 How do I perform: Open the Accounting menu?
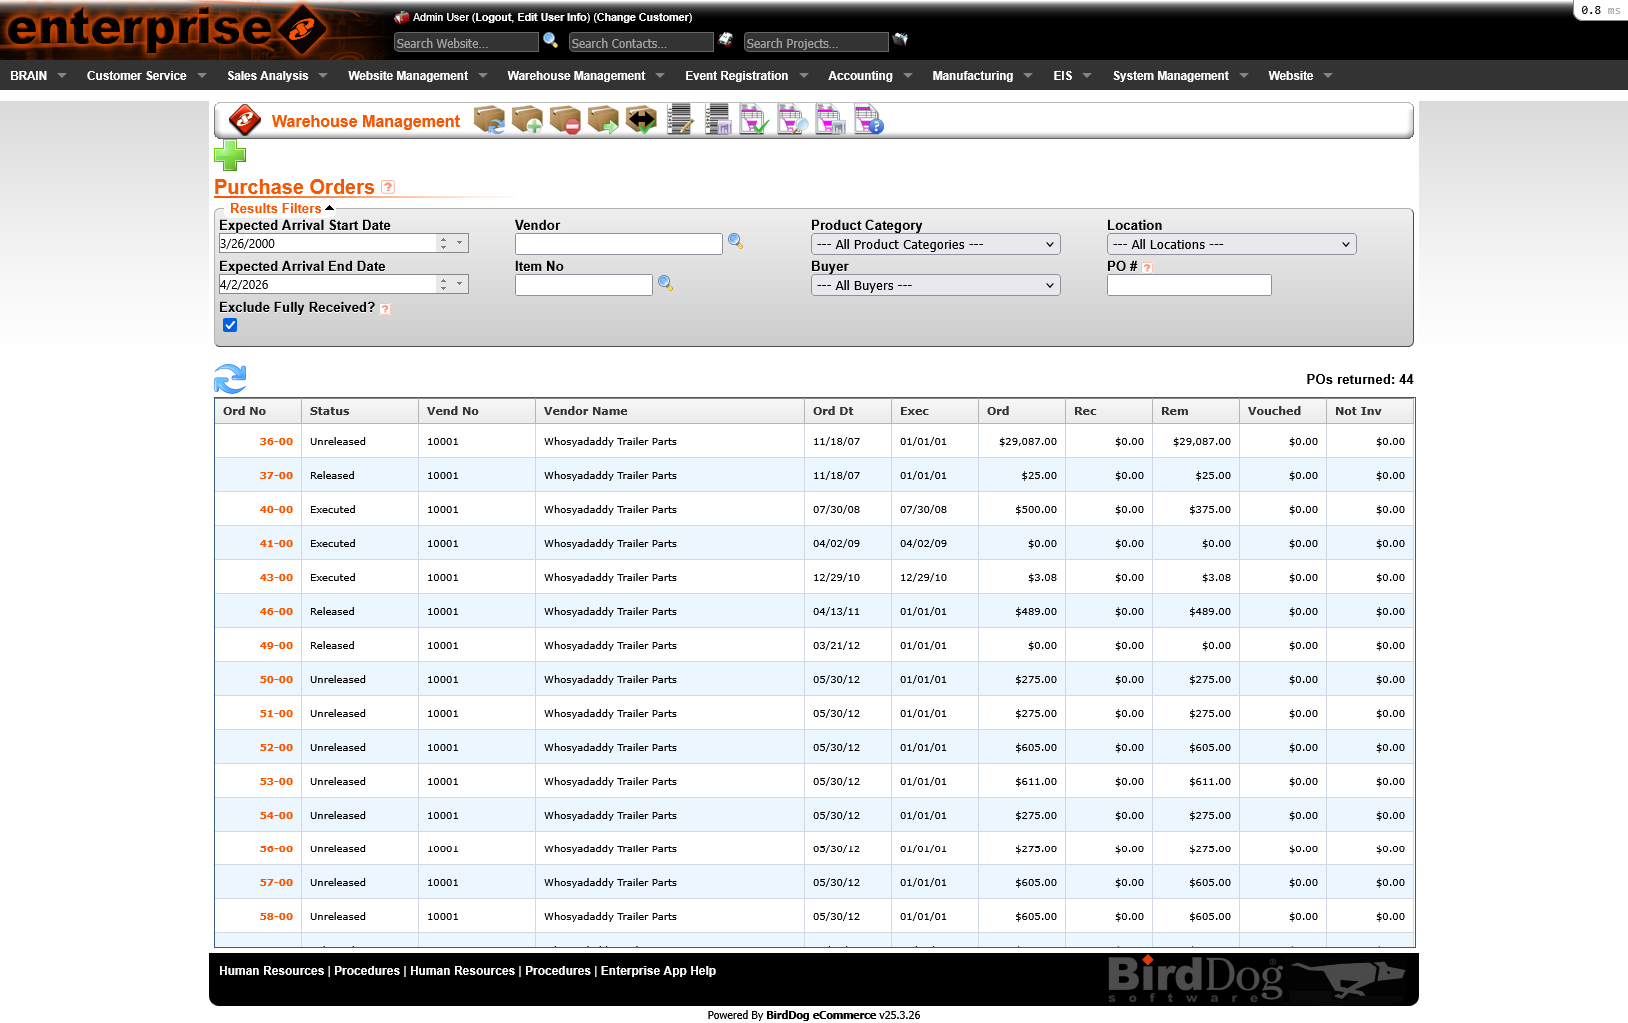coord(862,75)
